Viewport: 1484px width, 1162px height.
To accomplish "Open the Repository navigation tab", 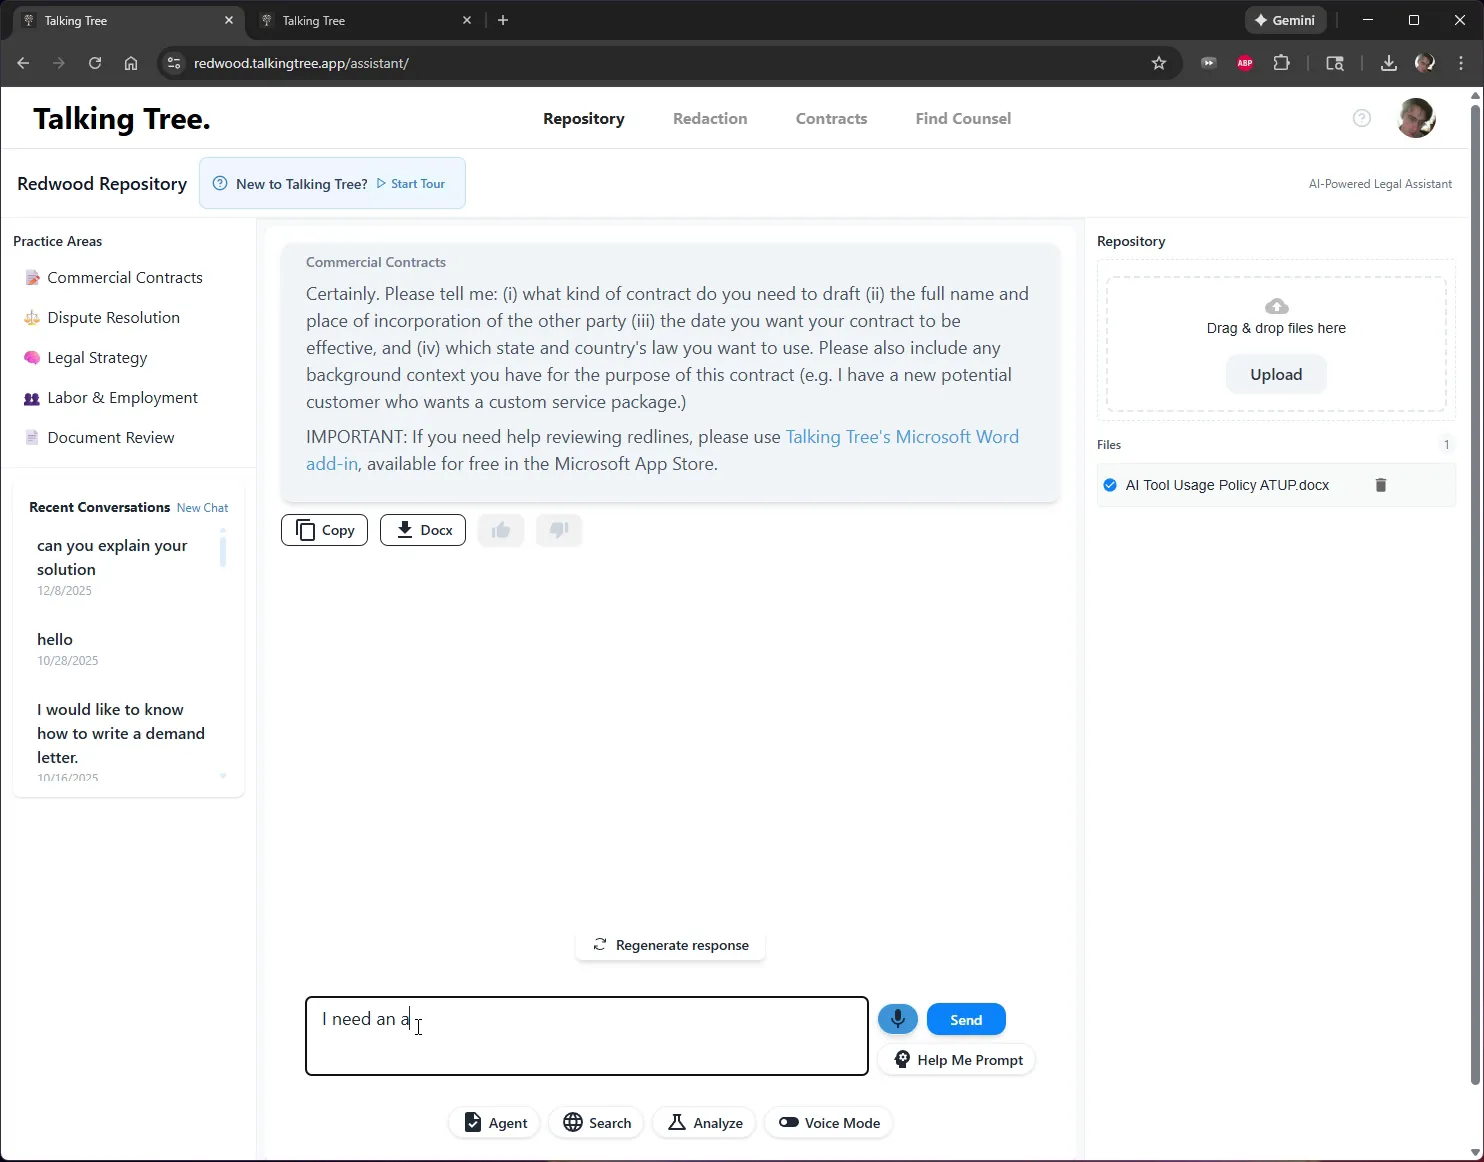I will pyautogui.click(x=584, y=118).
